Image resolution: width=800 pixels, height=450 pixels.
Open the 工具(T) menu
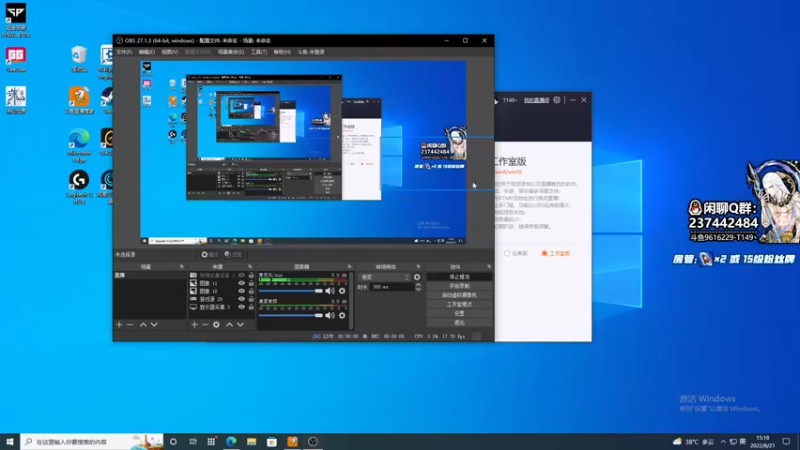pos(259,52)
